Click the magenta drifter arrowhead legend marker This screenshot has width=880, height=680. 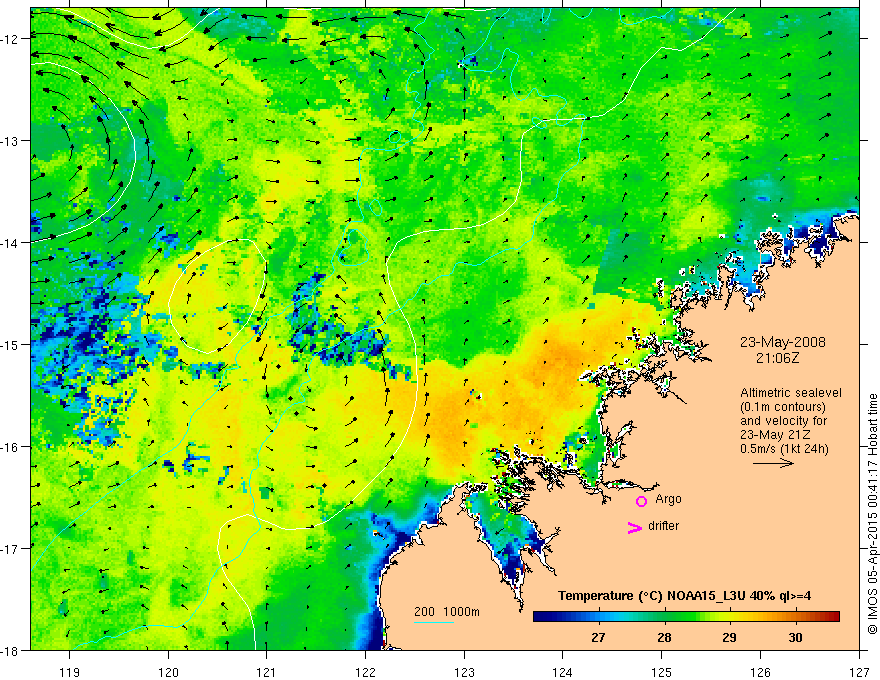click(x=634, y=527)
